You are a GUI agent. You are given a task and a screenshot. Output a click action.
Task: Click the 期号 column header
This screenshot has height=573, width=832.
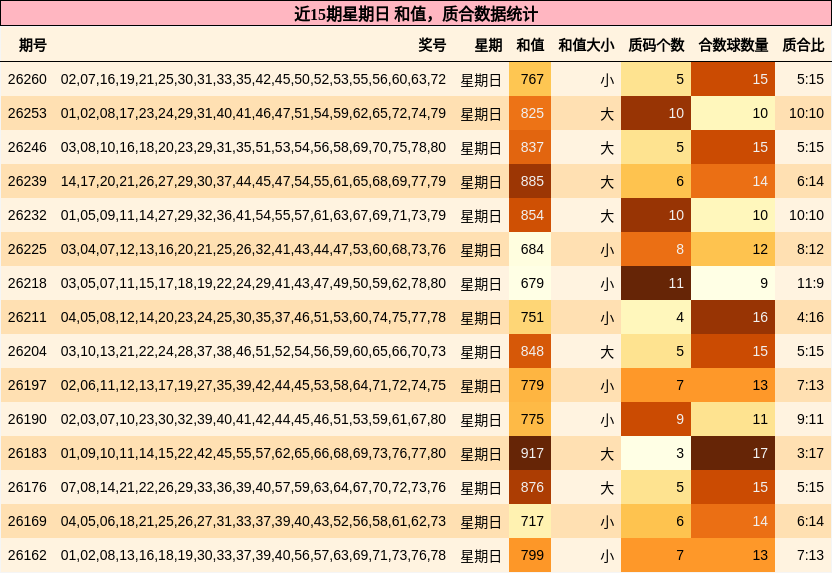33,45
